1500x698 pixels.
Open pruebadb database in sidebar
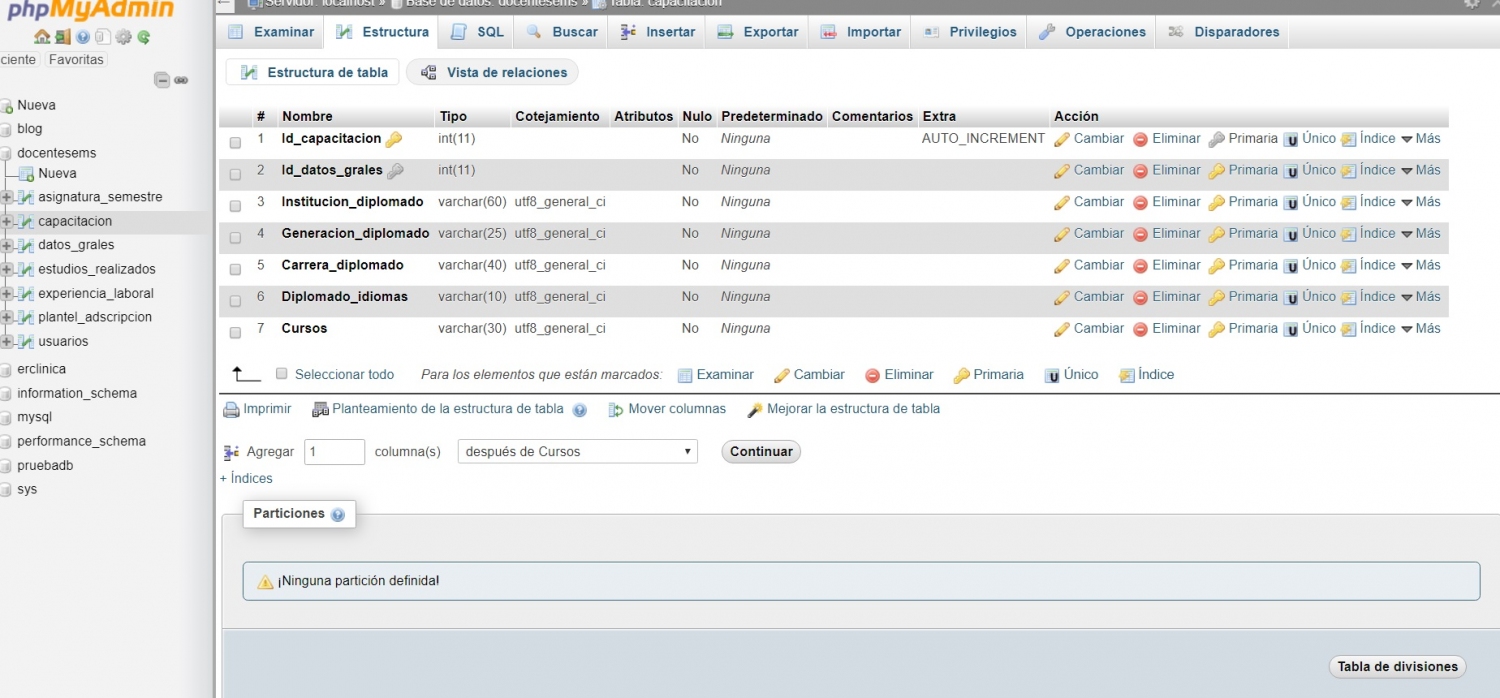(x=45, y=466)
